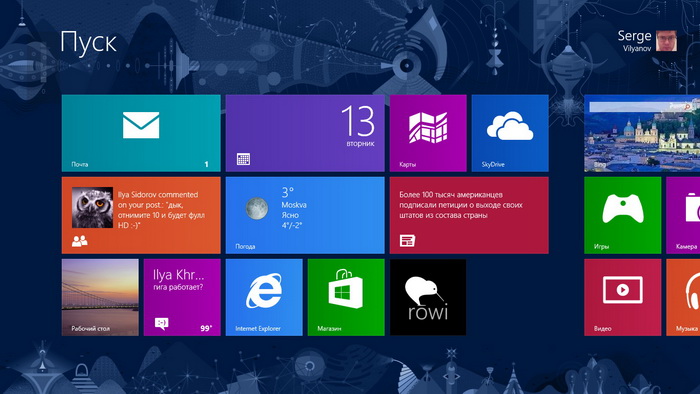700x394 pixels.
Task: Click the people icon in the orange tile
Action: tap(79, 241)
